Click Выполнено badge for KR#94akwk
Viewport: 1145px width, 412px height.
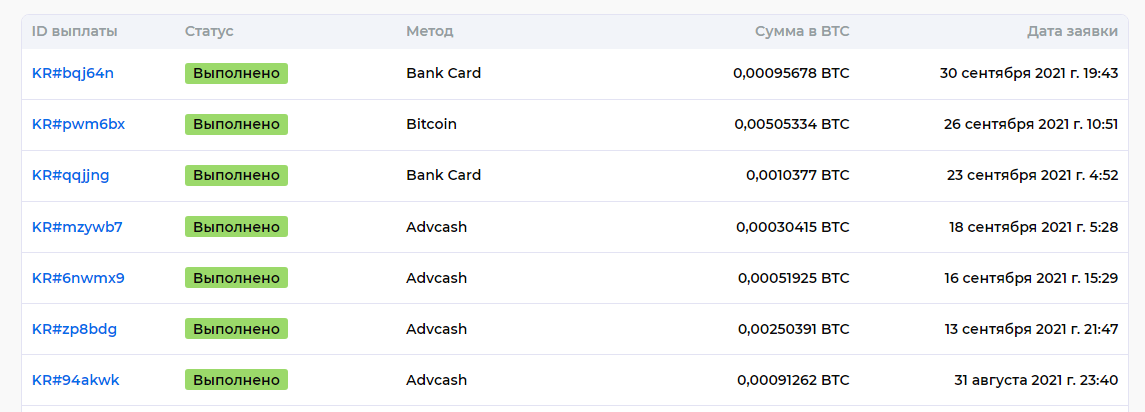coord(237,380)
